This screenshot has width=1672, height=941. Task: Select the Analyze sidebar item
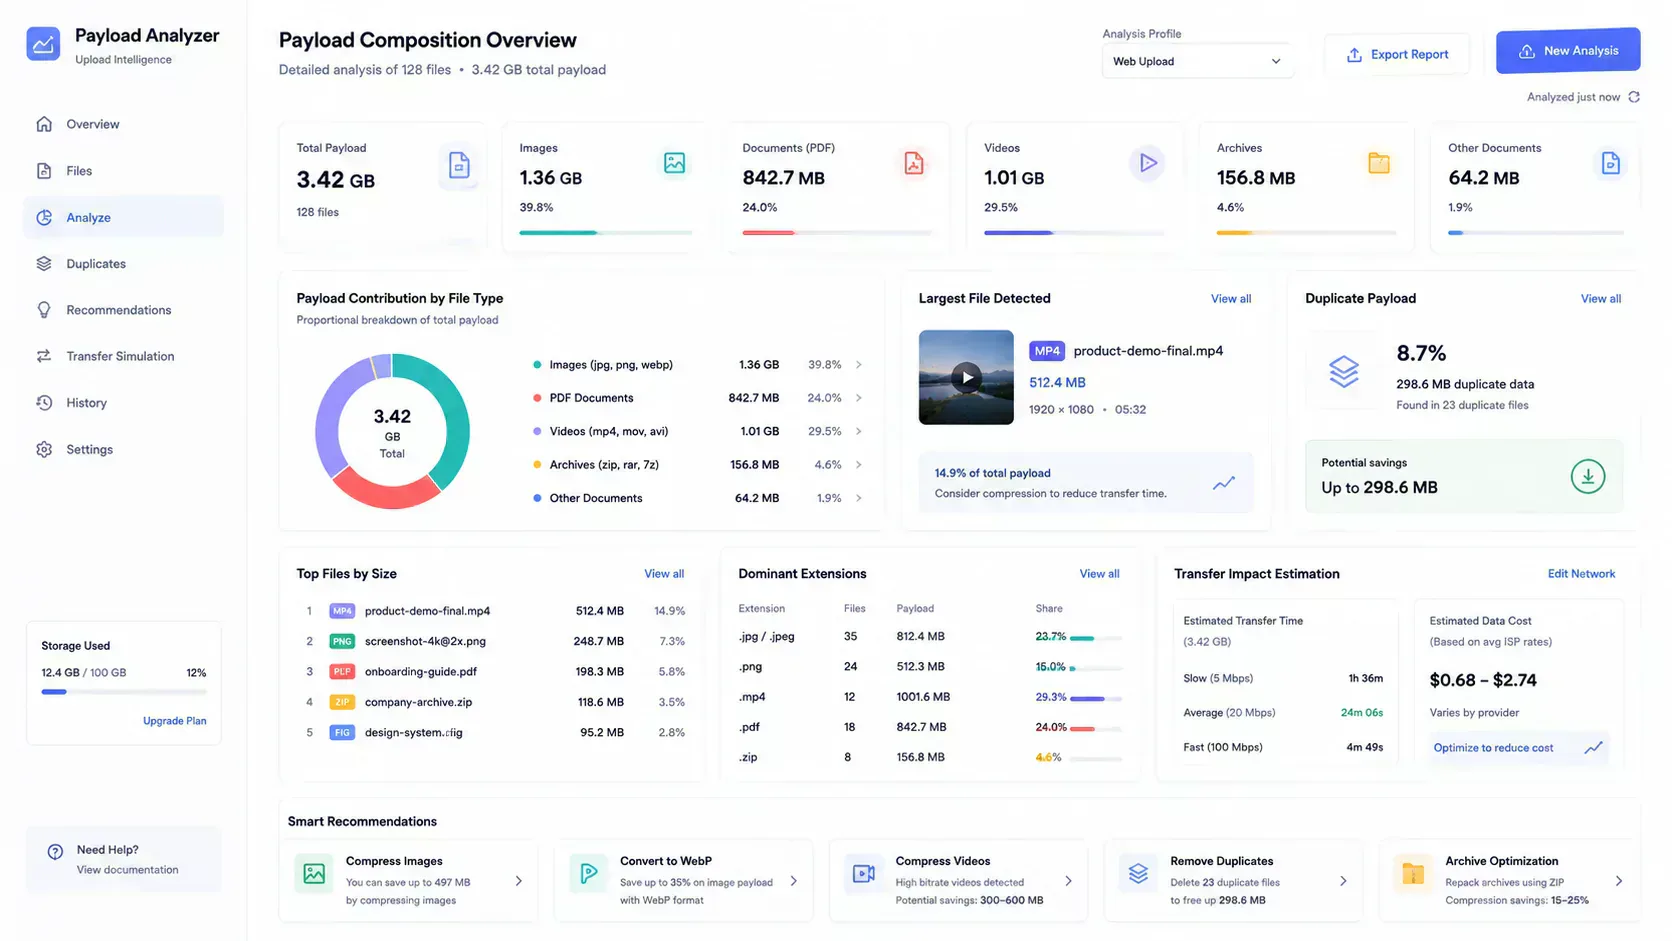(123, 217)
